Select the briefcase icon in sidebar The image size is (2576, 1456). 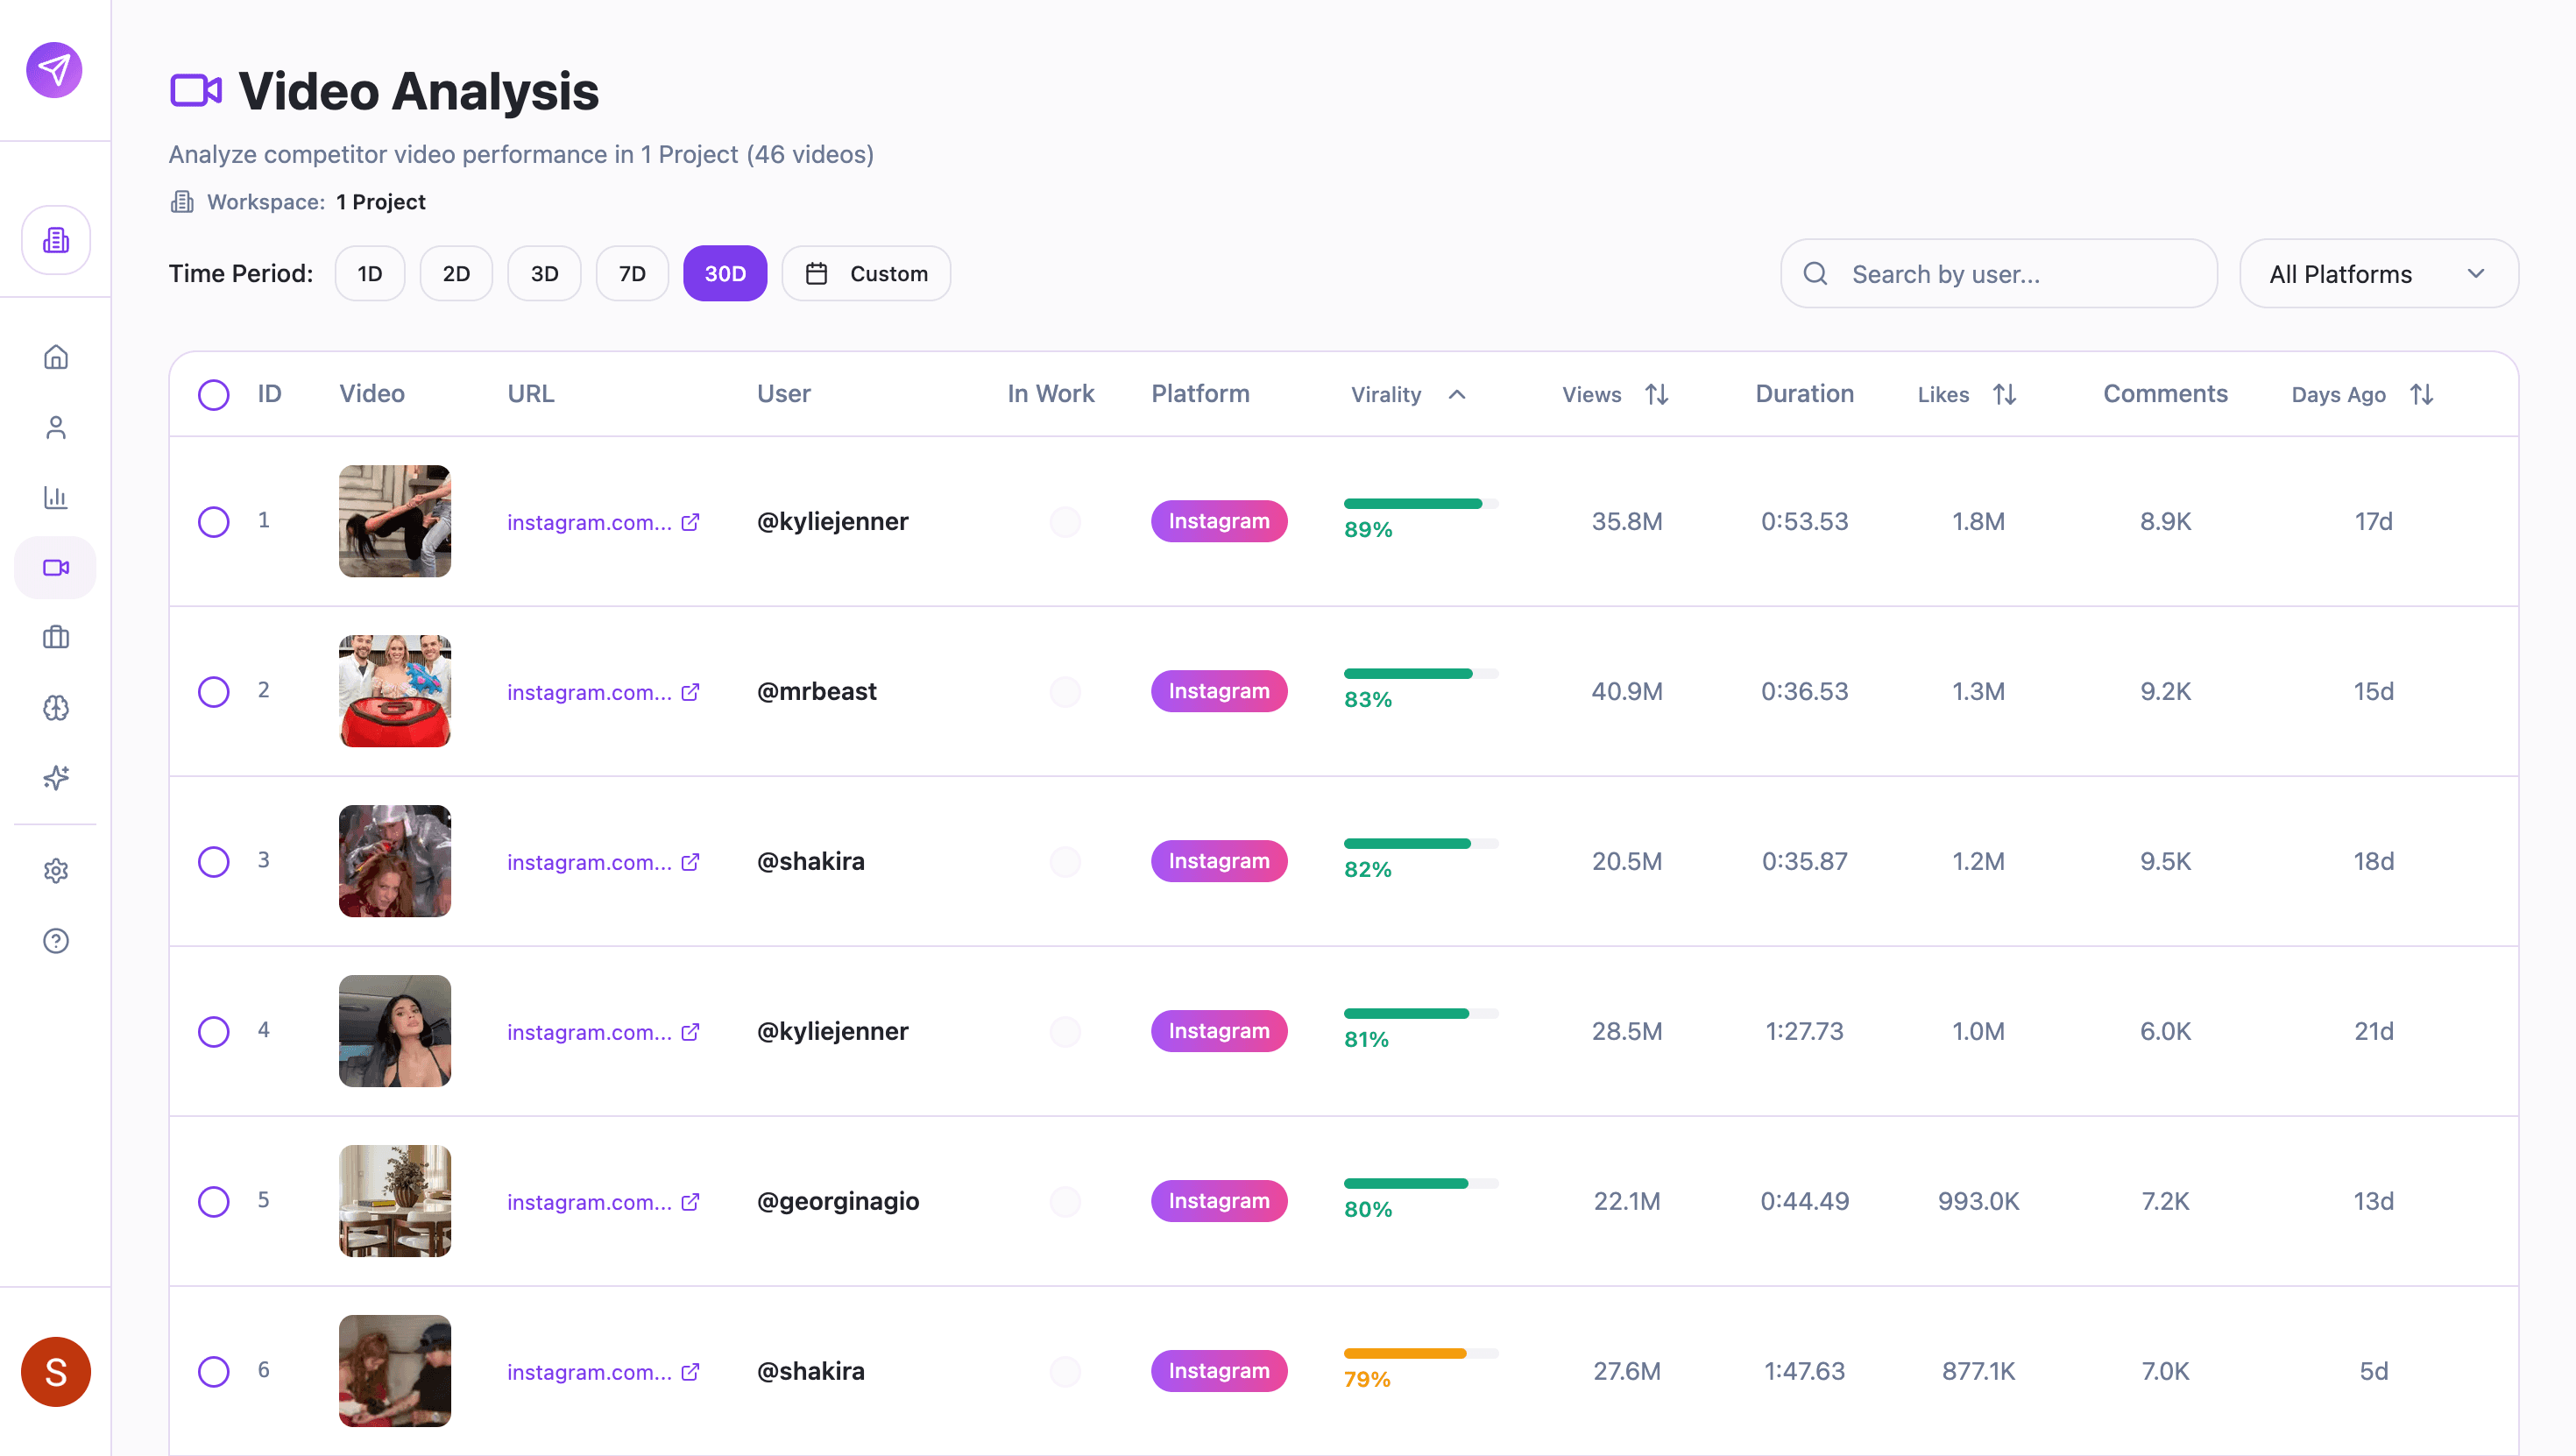point(56,637)
